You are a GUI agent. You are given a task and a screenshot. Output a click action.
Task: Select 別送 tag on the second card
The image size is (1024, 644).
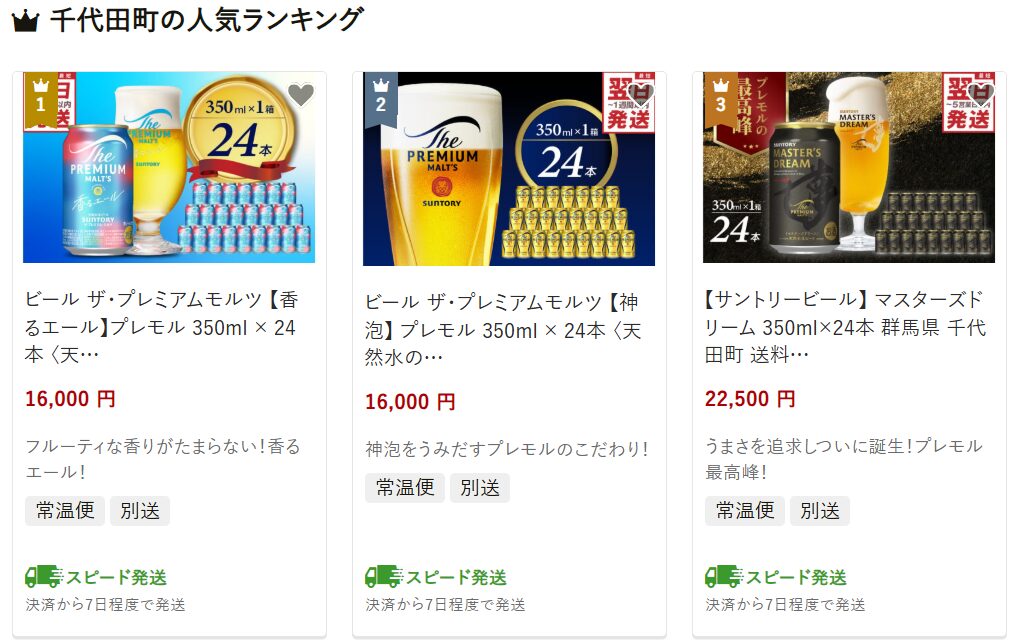[x=480, y=488]
